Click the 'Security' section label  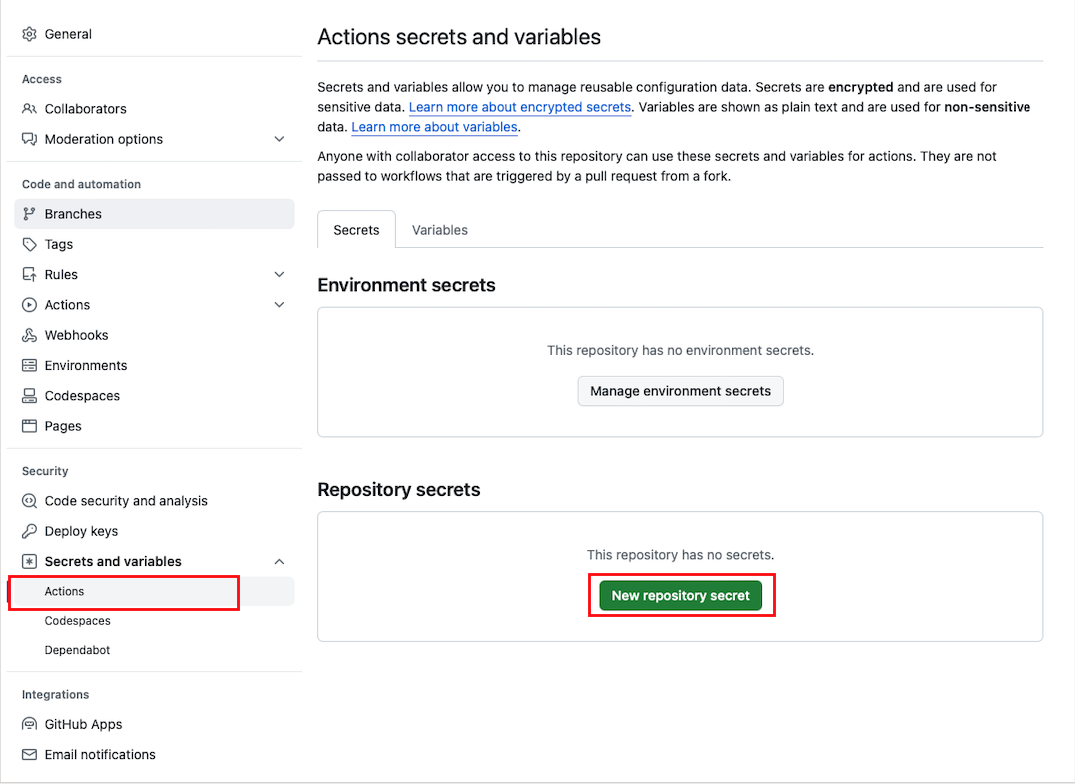45,471
